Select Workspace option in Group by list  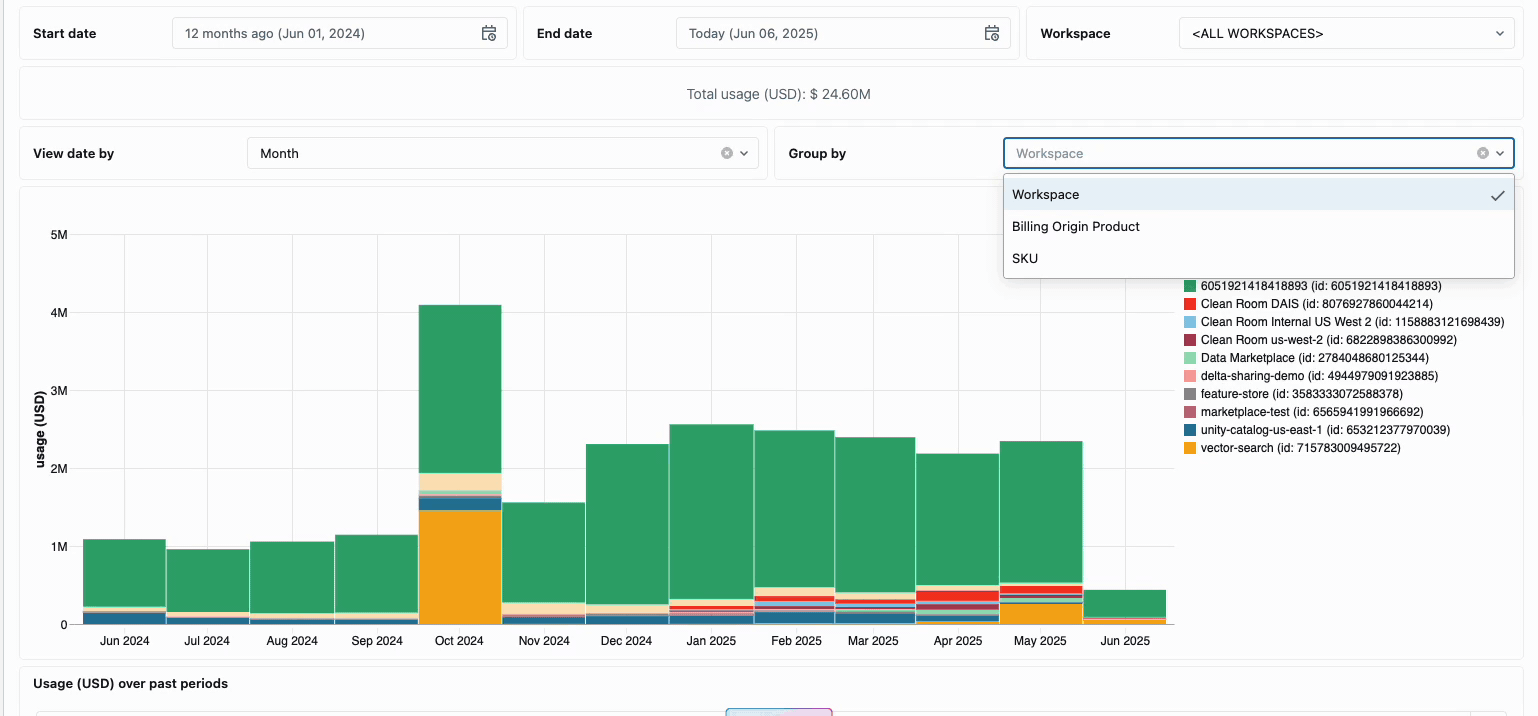(x=1046, y=195)
